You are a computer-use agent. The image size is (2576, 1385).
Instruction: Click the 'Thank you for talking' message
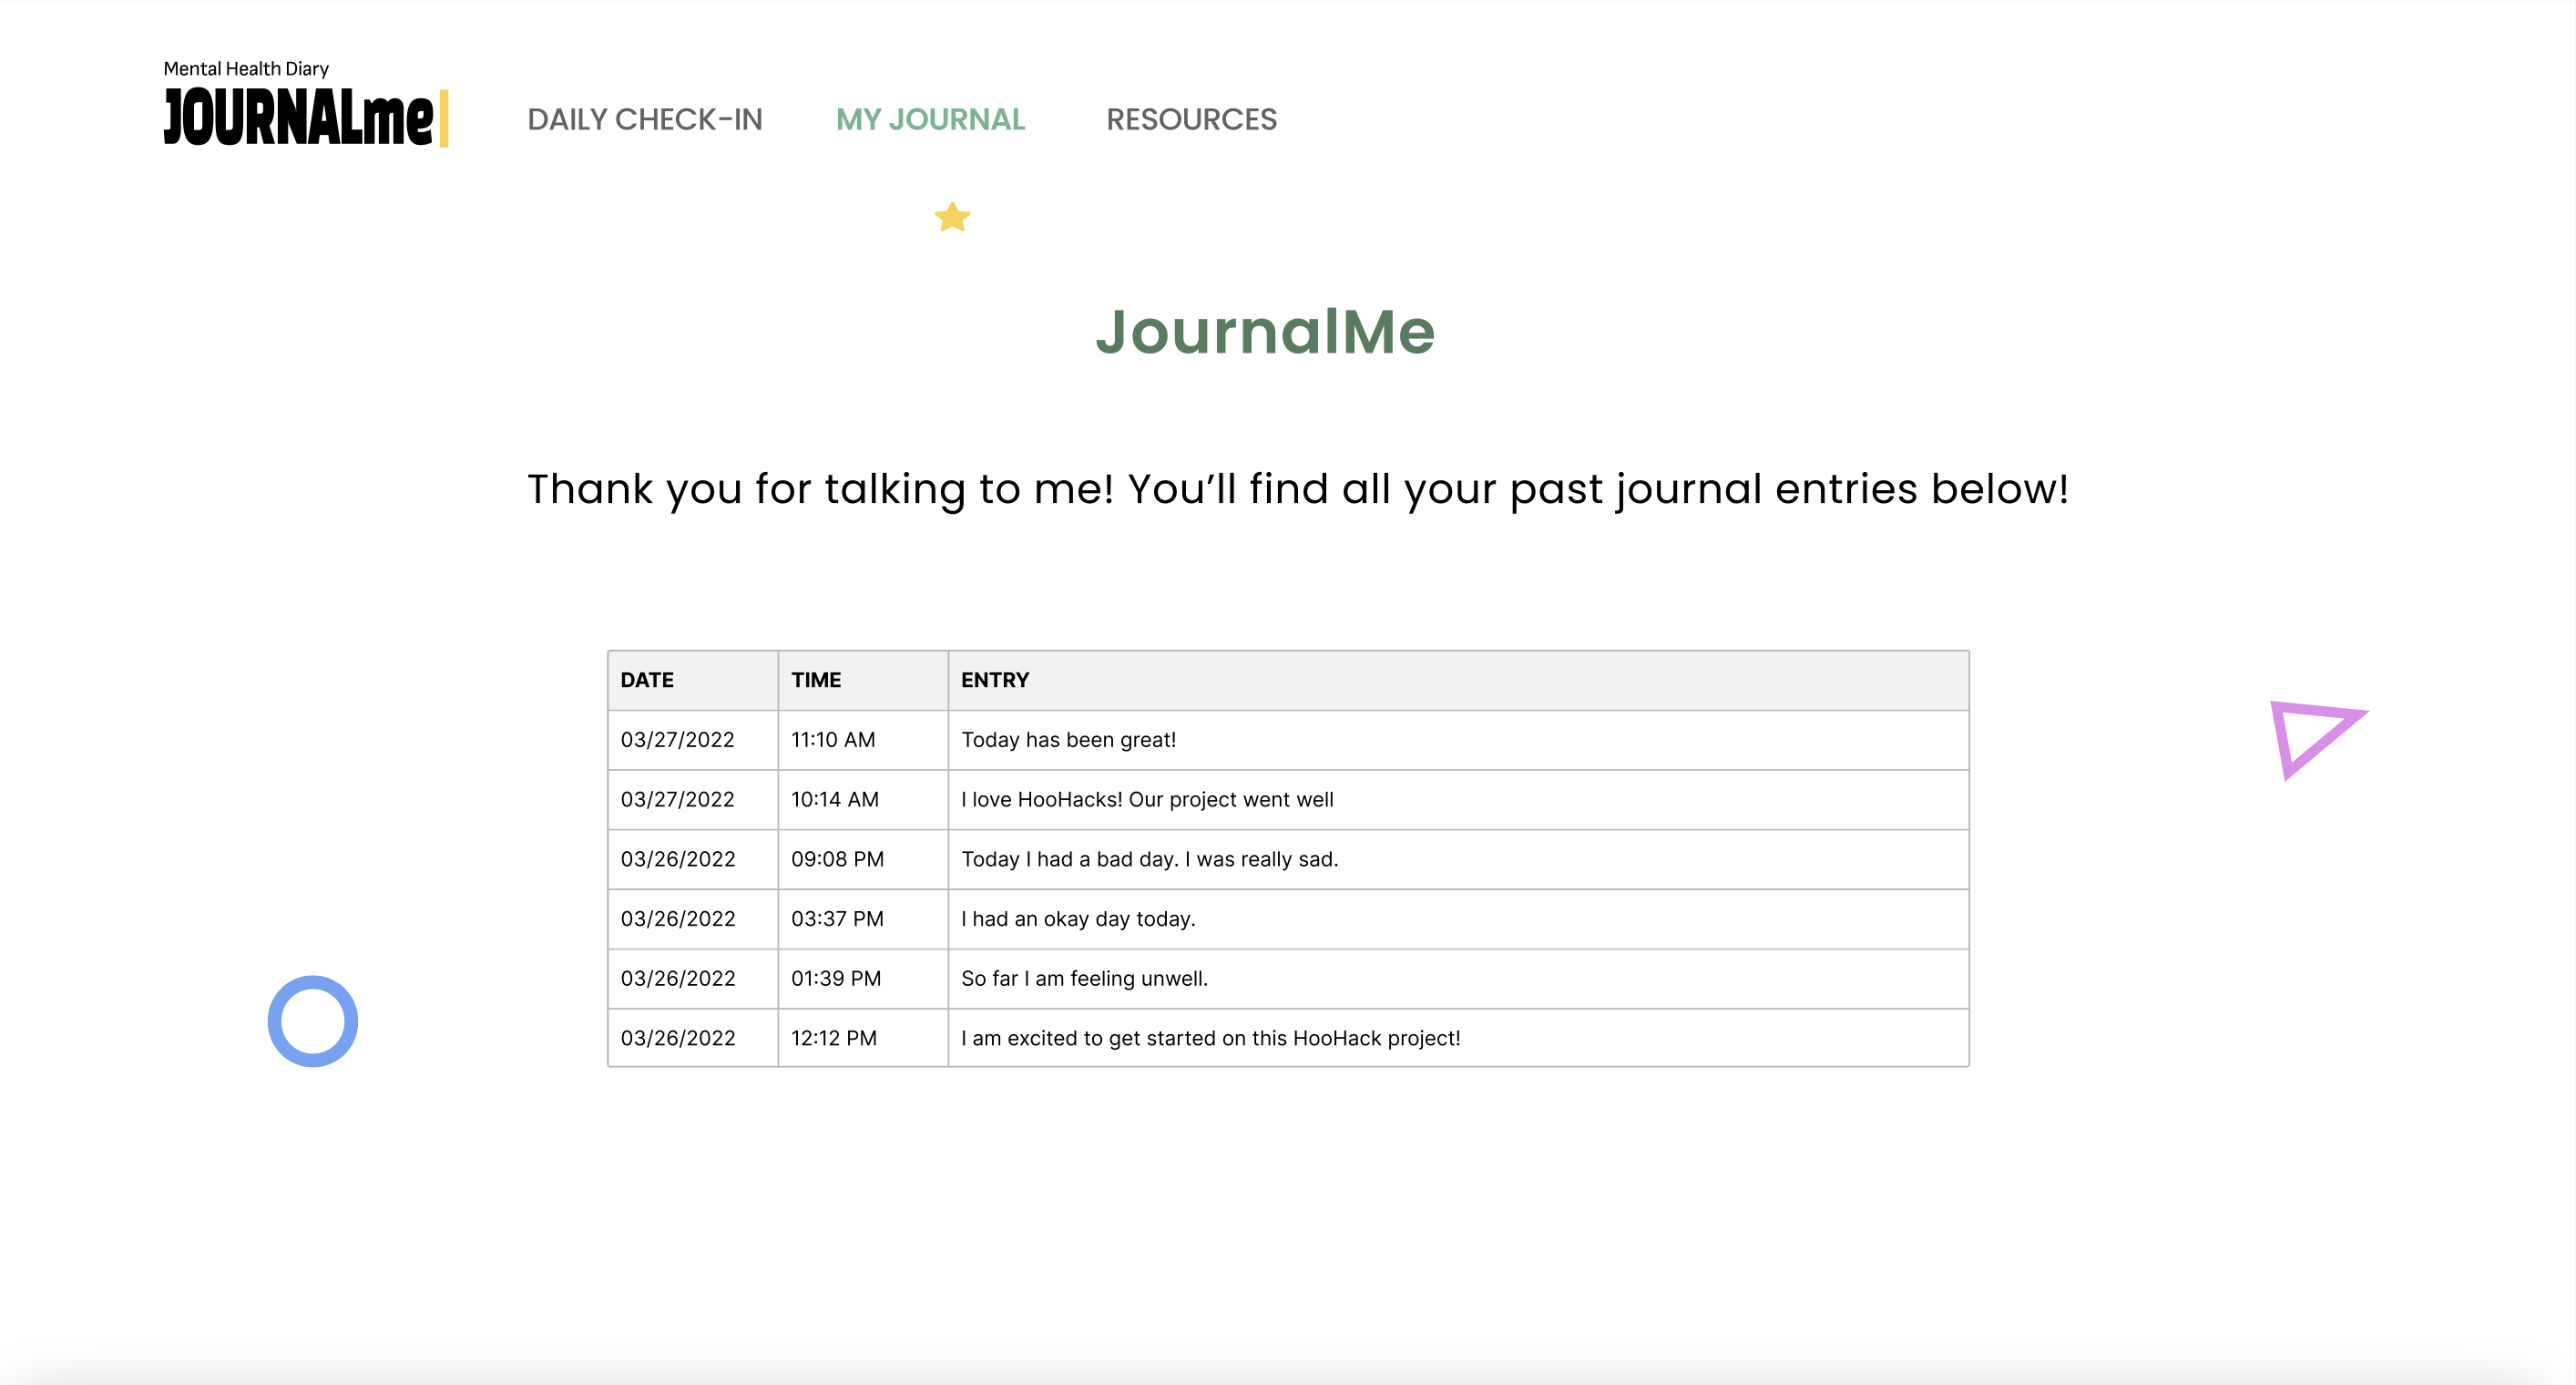1297,489
